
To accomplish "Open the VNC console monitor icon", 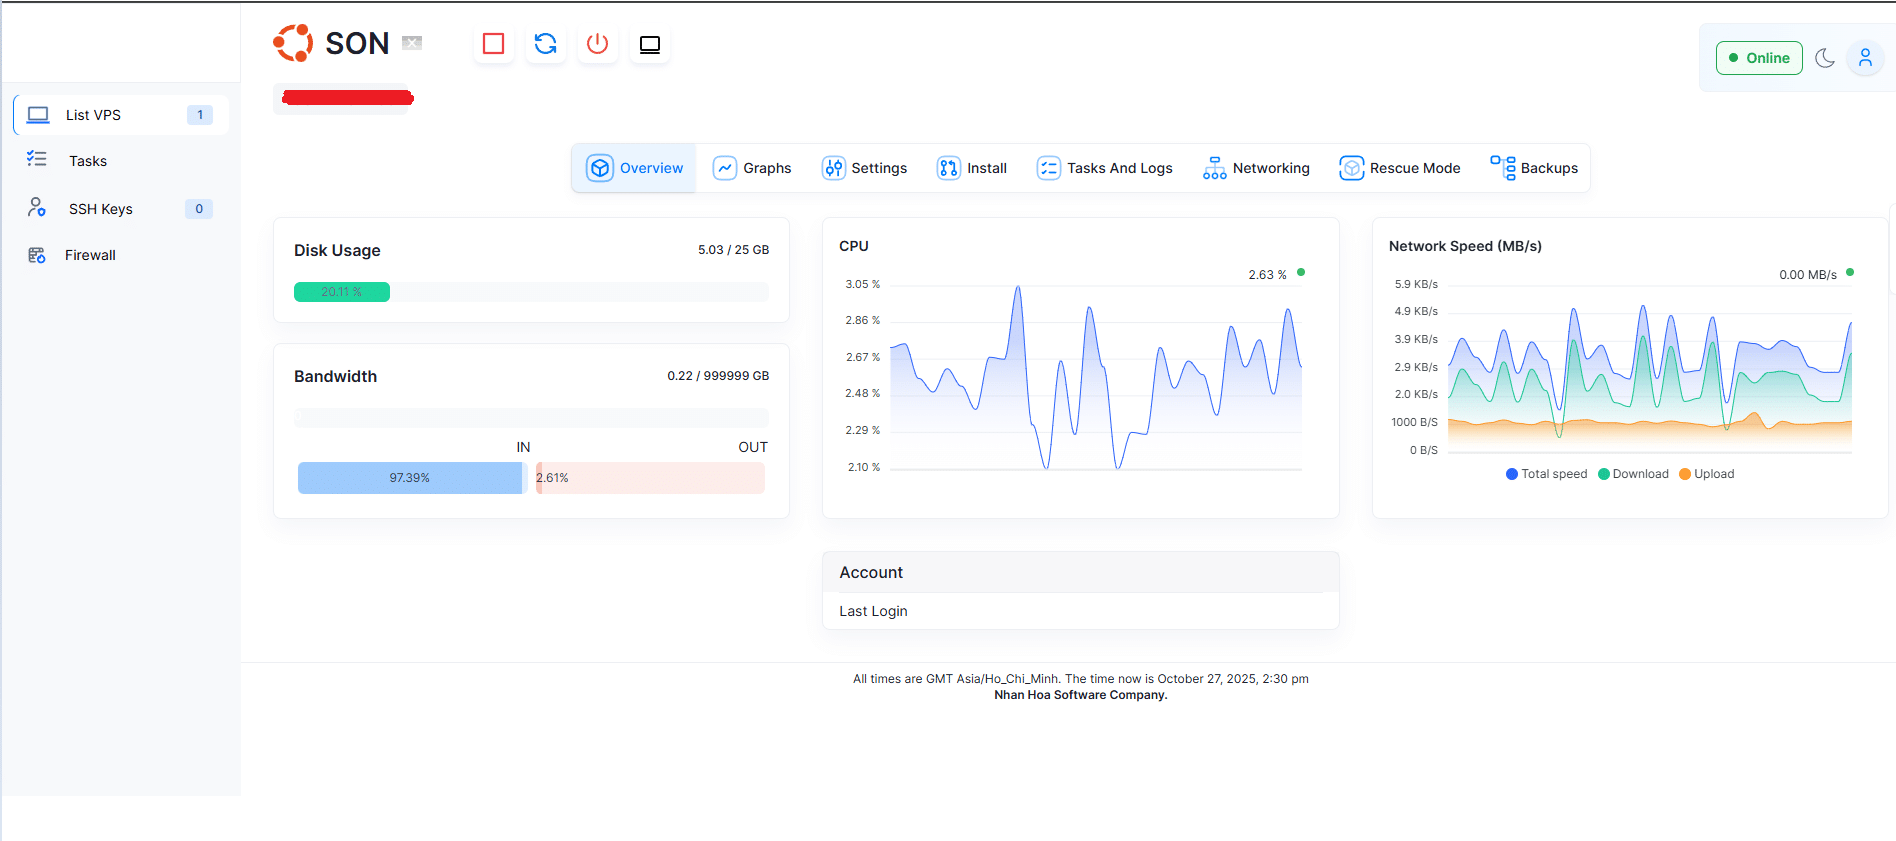I will click(650, 44).
